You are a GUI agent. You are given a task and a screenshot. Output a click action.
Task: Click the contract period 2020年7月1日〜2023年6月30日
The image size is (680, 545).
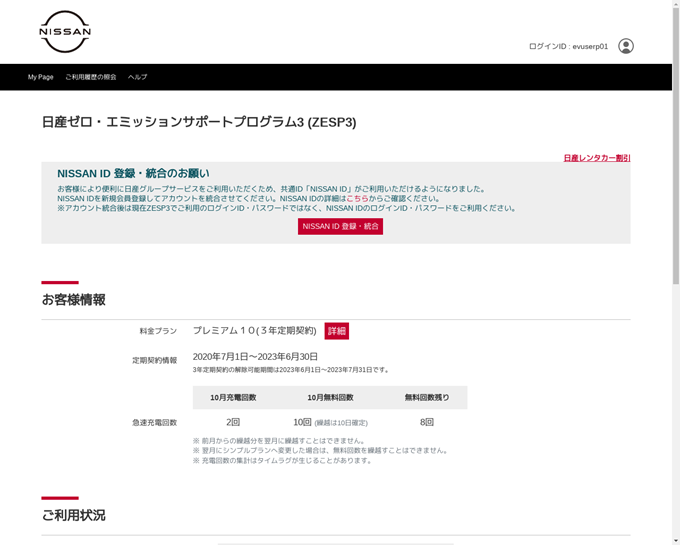pos(255,357)
